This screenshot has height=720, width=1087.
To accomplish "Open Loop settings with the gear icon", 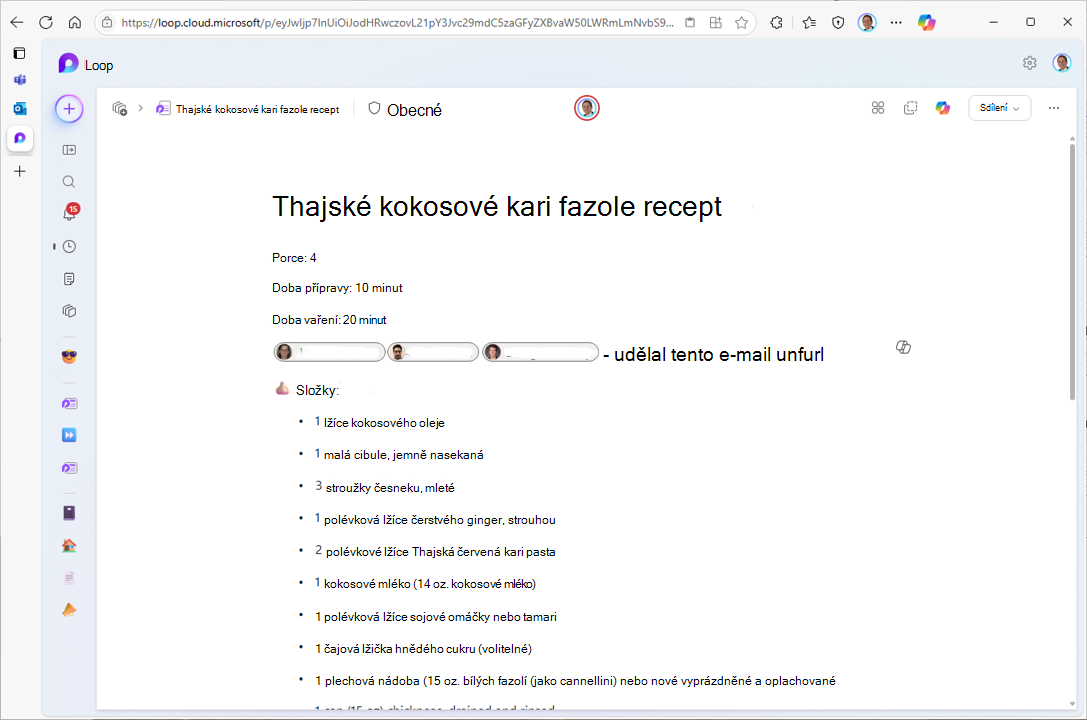I will (x=1030, y=62).
